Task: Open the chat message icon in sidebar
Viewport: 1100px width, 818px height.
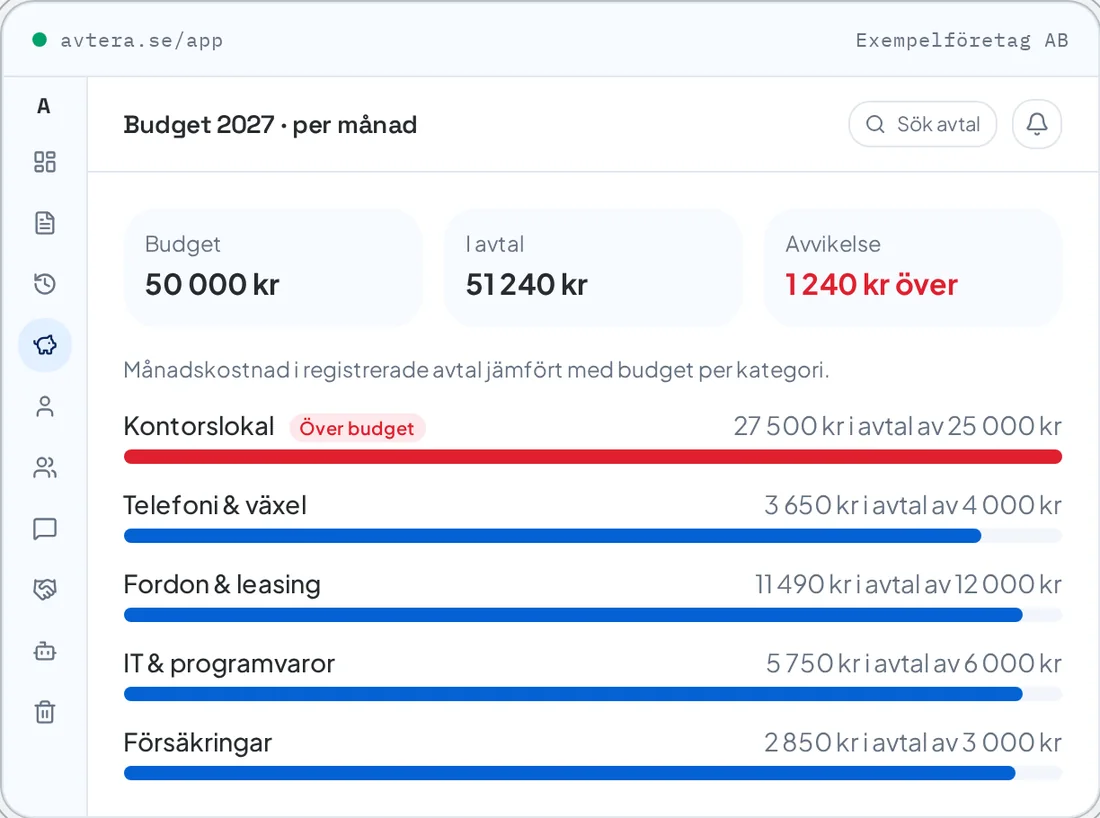Action: click(45, 528)
